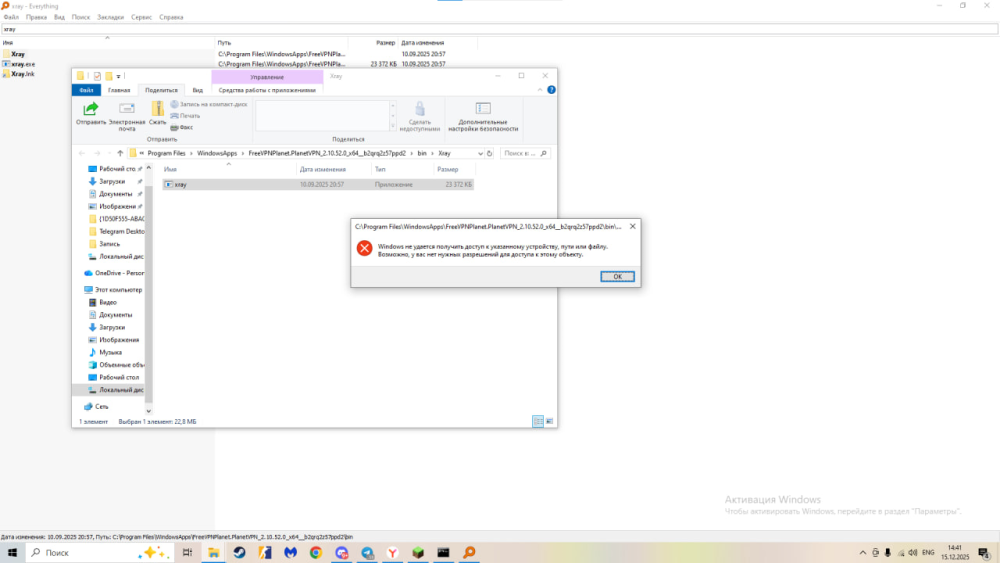
Task: Open Task View on the taskbar
Action: click(x=188, y=553)
